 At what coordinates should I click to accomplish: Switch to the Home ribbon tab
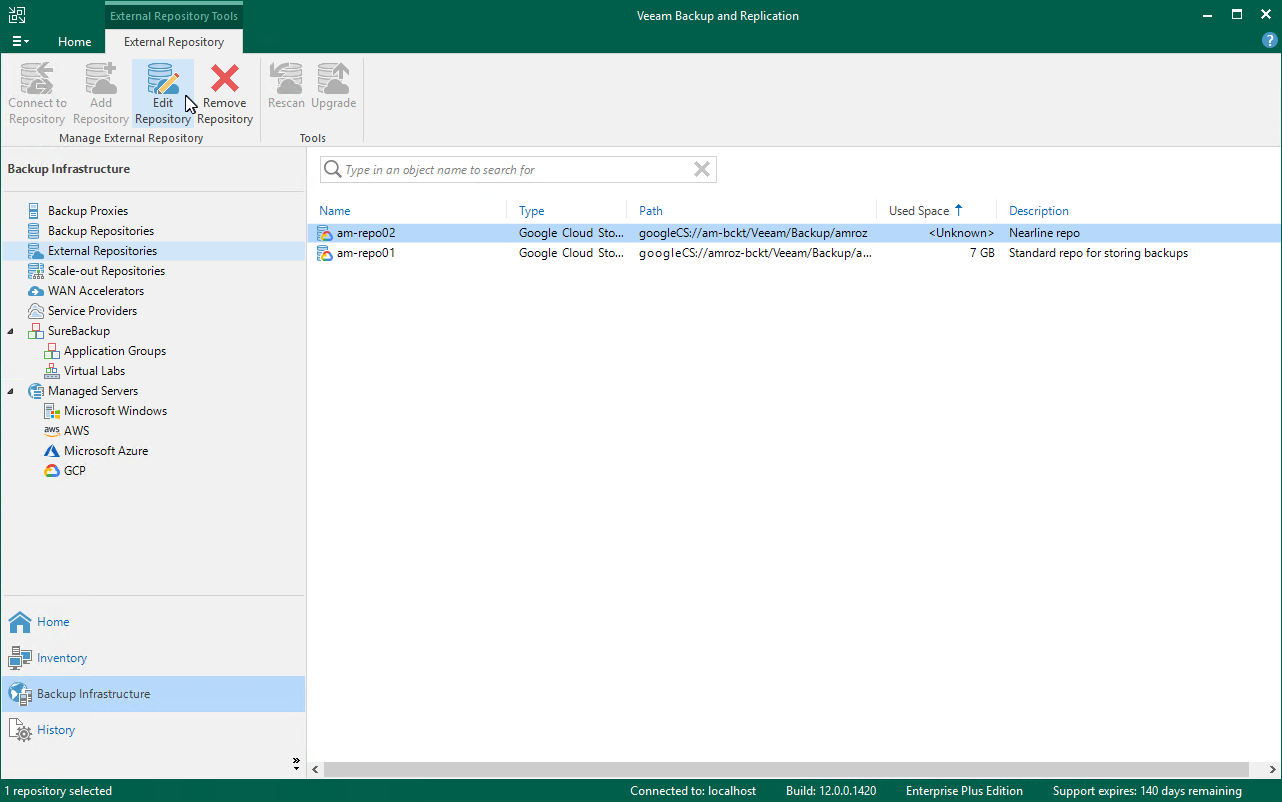[75, 42]
